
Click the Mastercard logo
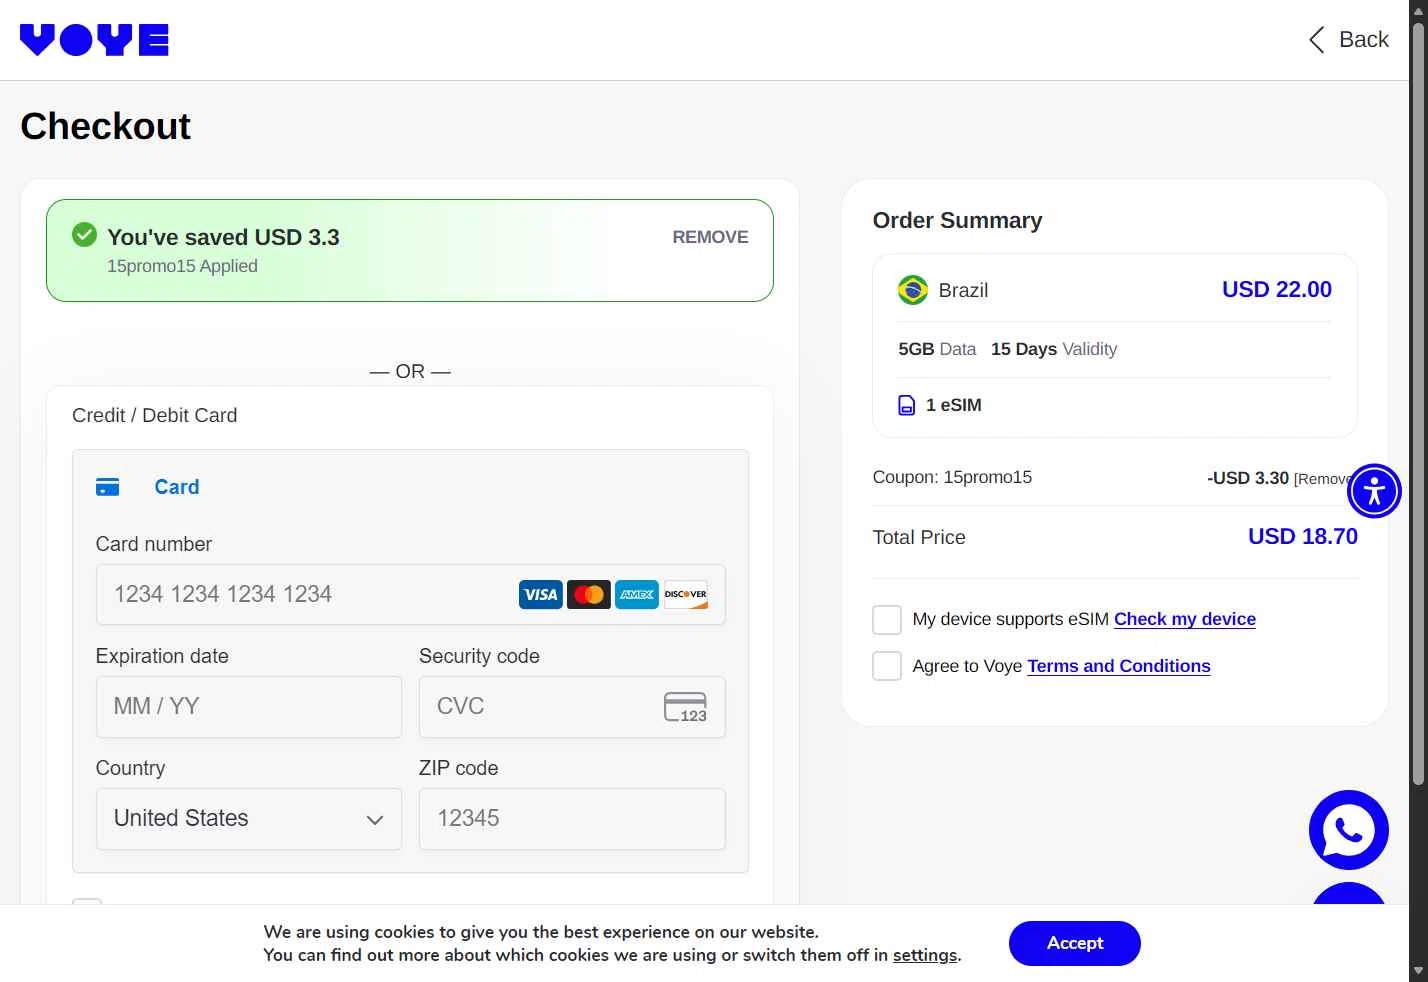(x=589, y=595)
